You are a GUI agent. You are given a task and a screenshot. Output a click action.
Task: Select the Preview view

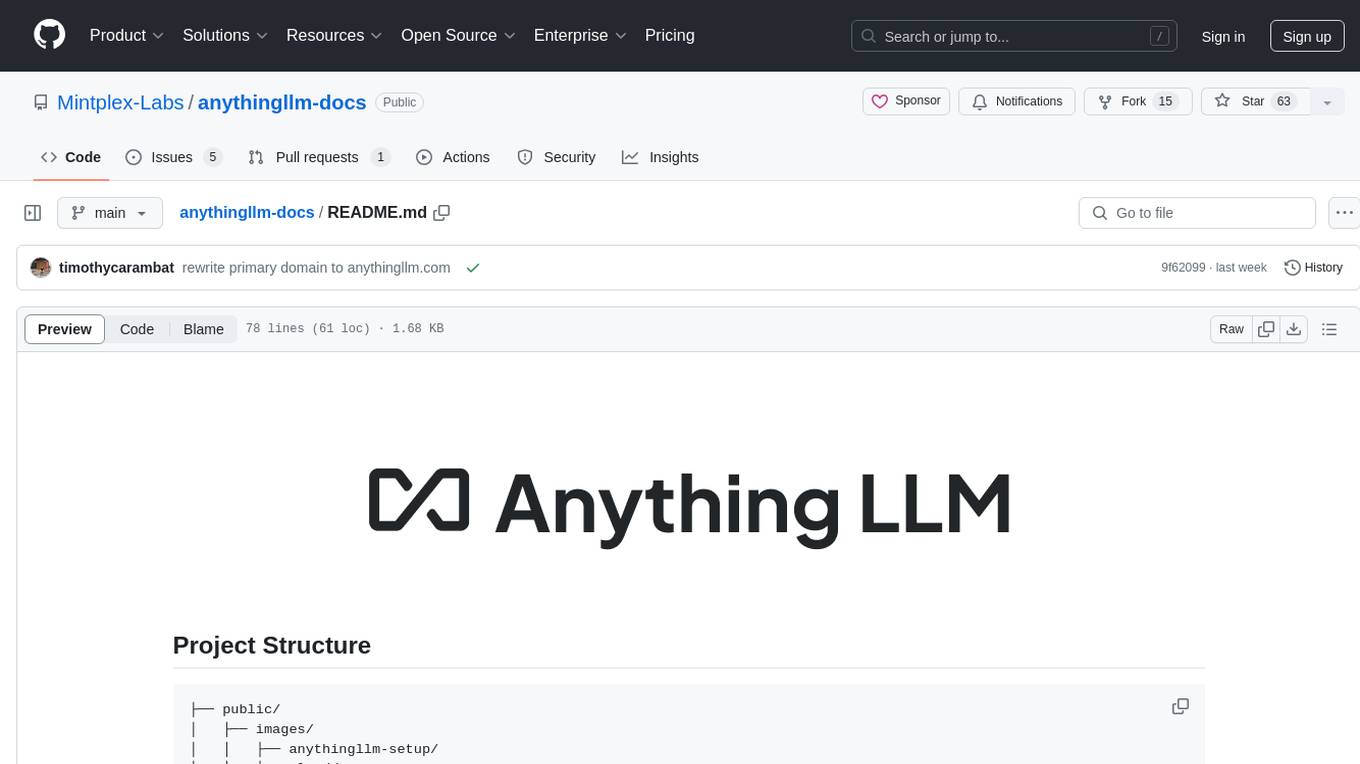click(x=65, y=329)
